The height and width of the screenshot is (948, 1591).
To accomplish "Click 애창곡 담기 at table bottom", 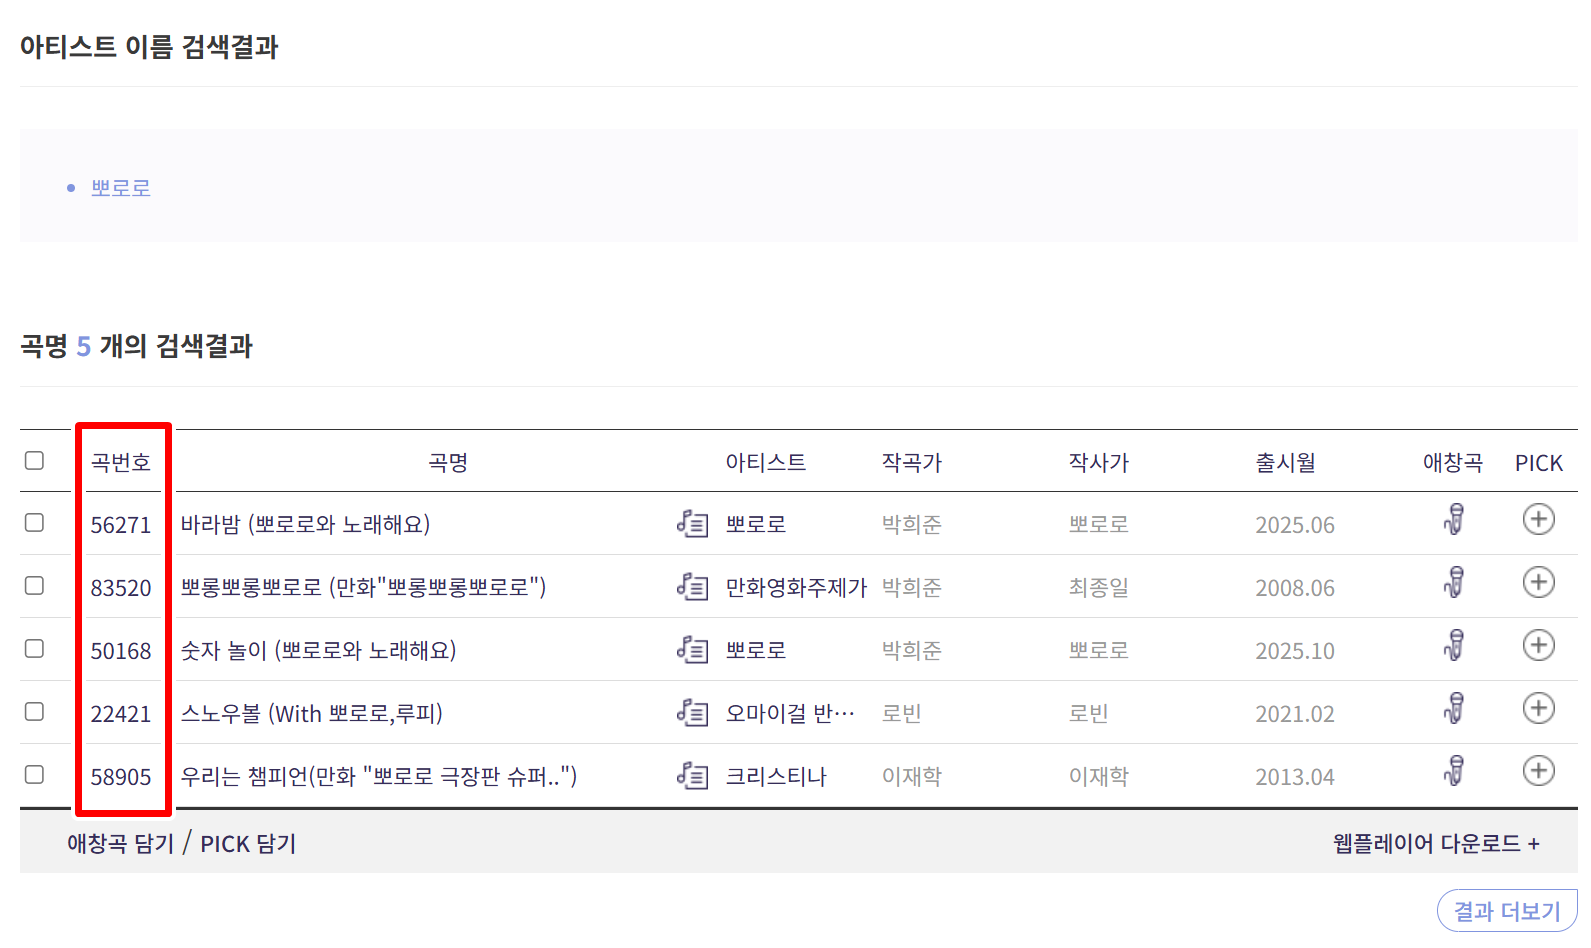I will (121, 843).
